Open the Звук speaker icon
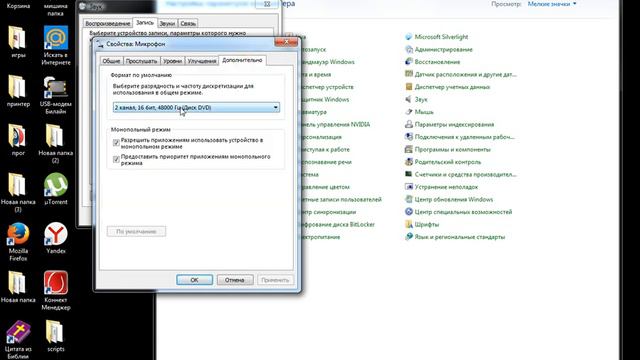 point(409,99)
